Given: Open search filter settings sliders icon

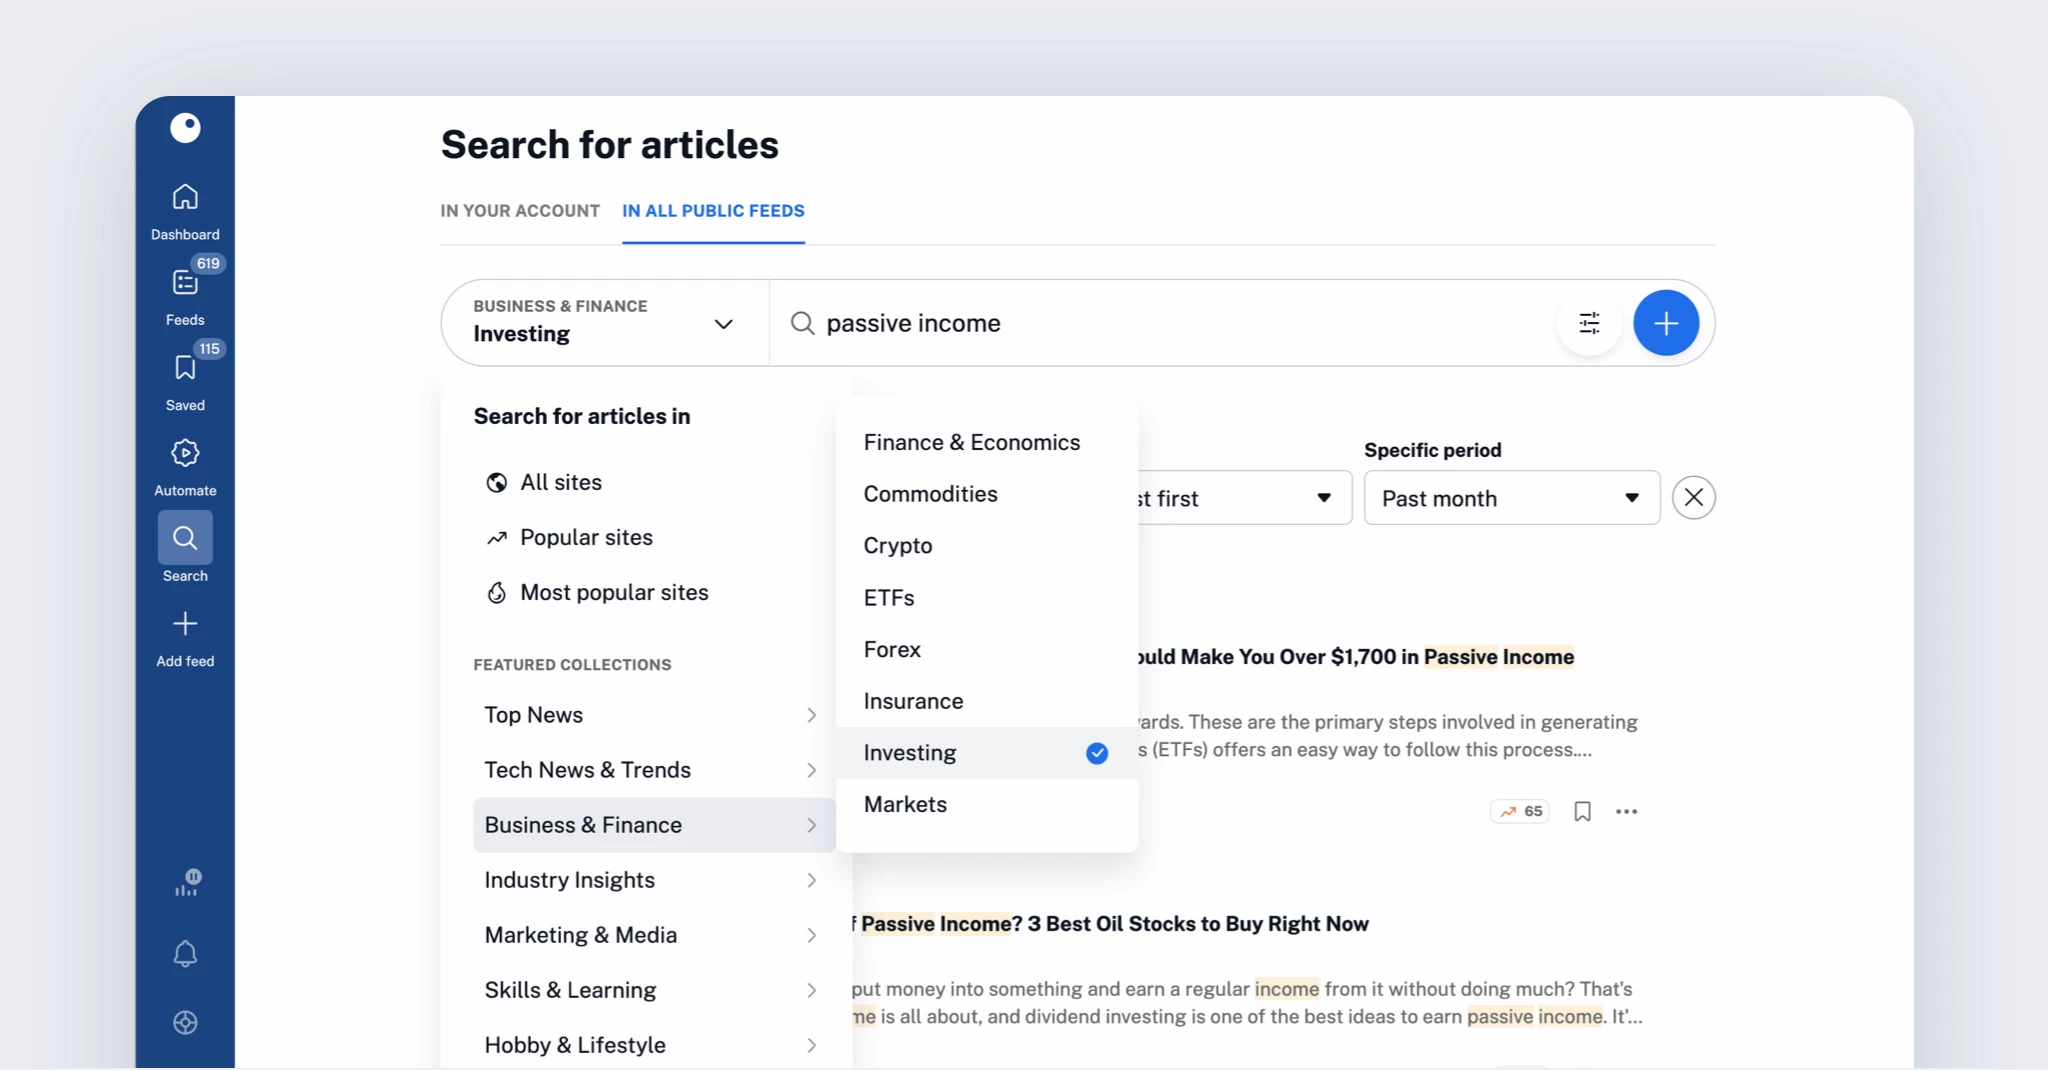Looking at the screenshot, I should [x=1589, y=323].
